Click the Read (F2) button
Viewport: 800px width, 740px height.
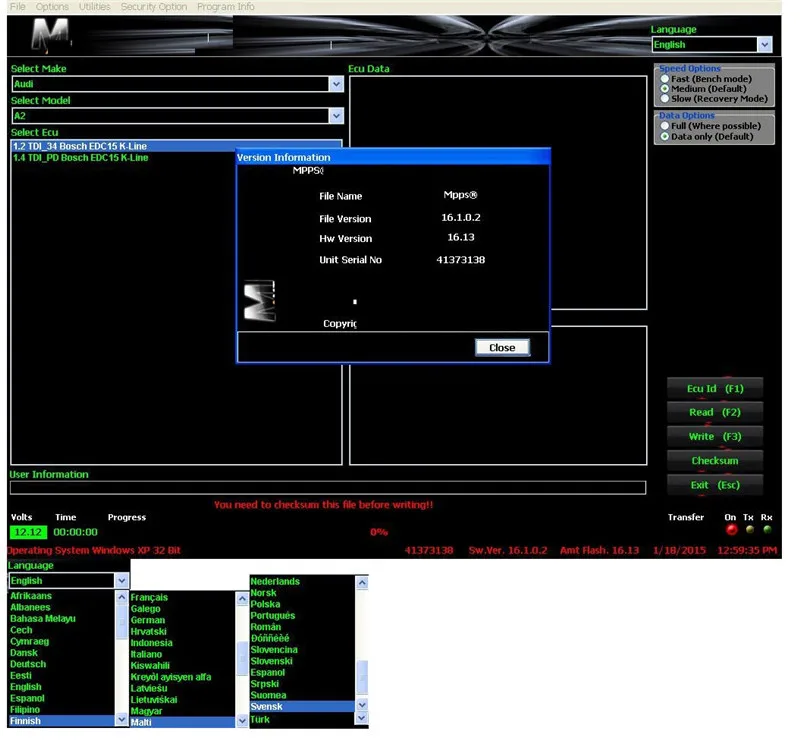coord(715,412)
